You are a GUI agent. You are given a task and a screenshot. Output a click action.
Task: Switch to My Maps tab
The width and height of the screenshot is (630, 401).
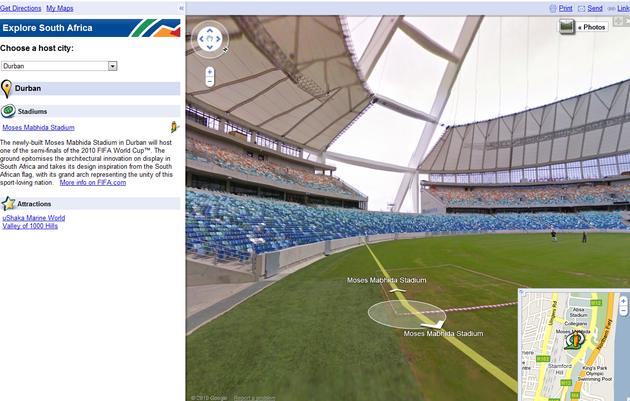59,8
